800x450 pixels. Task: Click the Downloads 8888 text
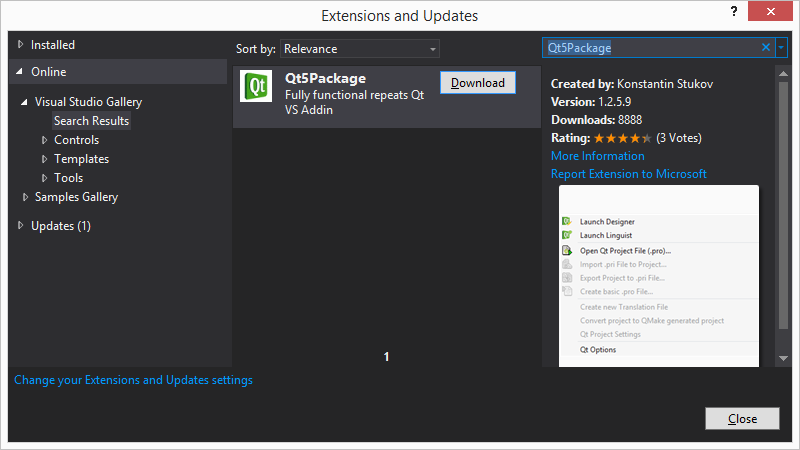(596, 120)
